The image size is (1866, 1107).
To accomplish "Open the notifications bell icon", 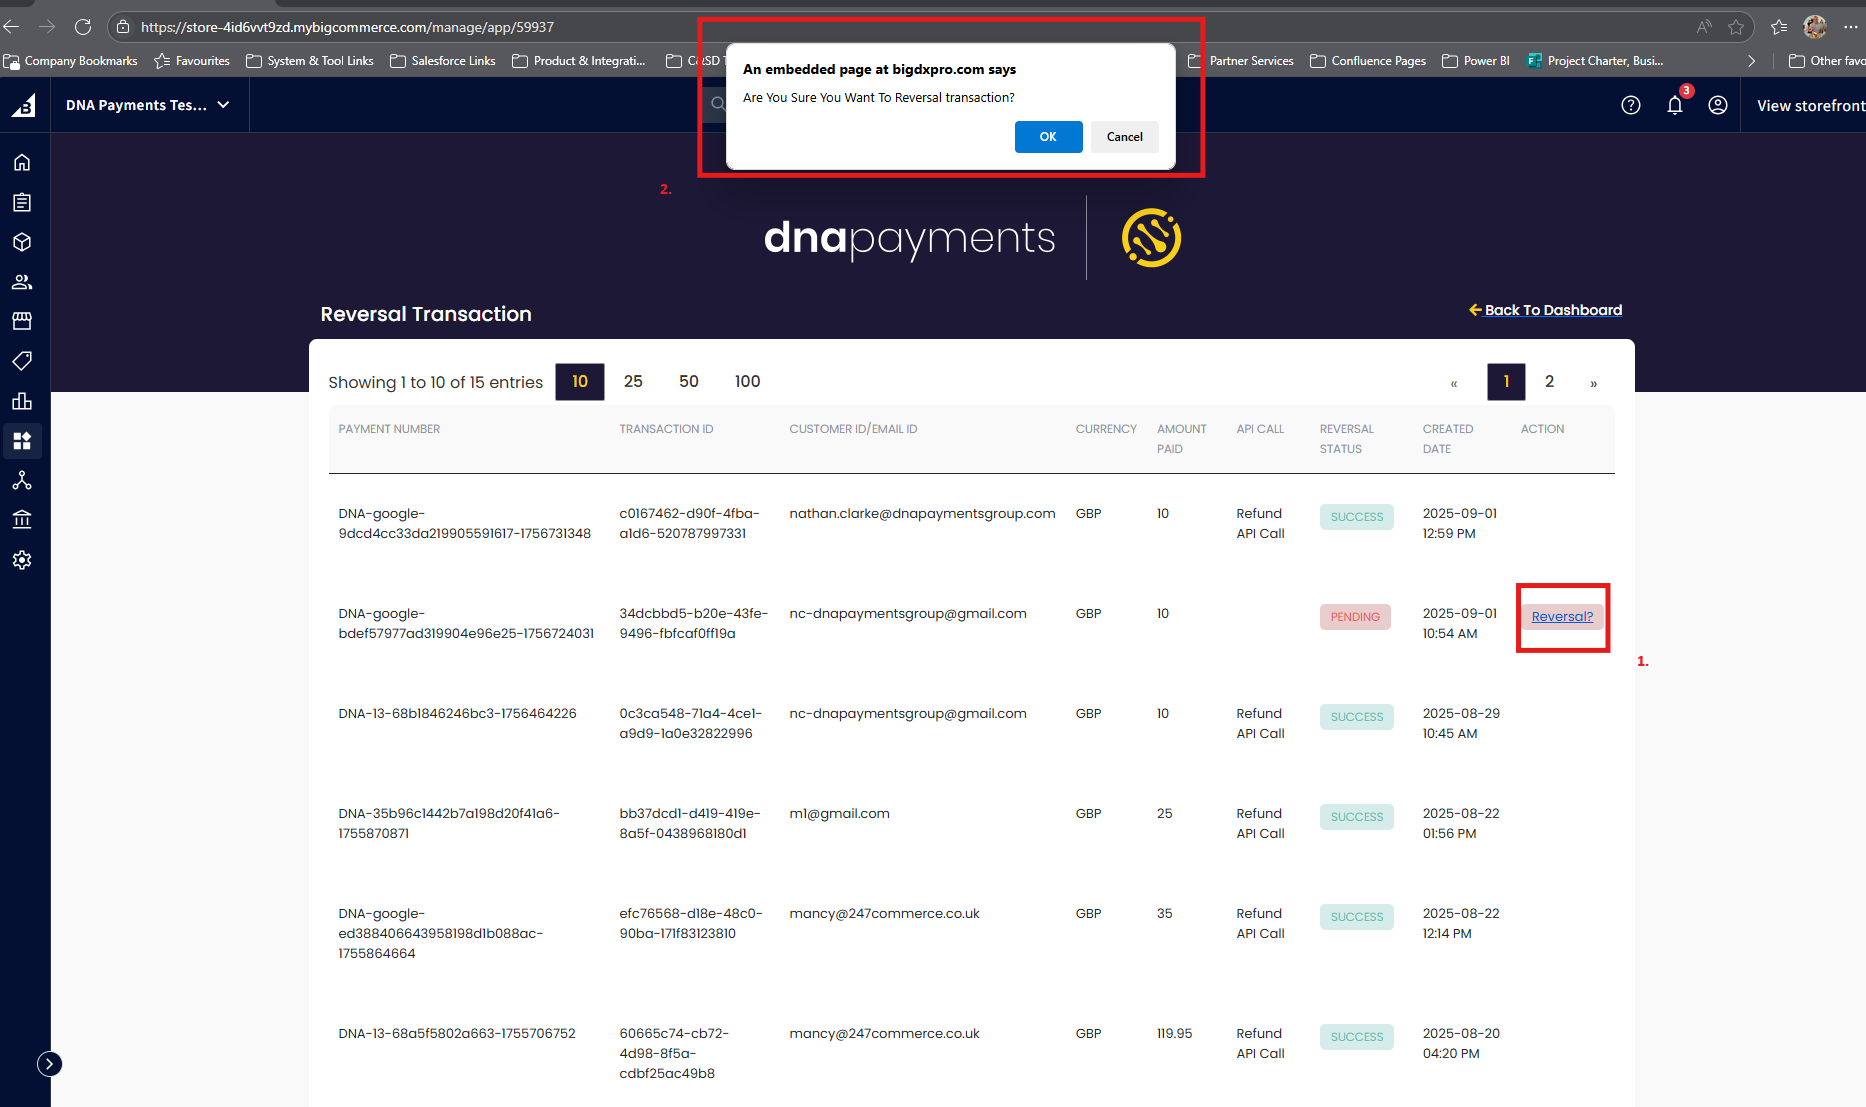I will tap(1675, 105).
